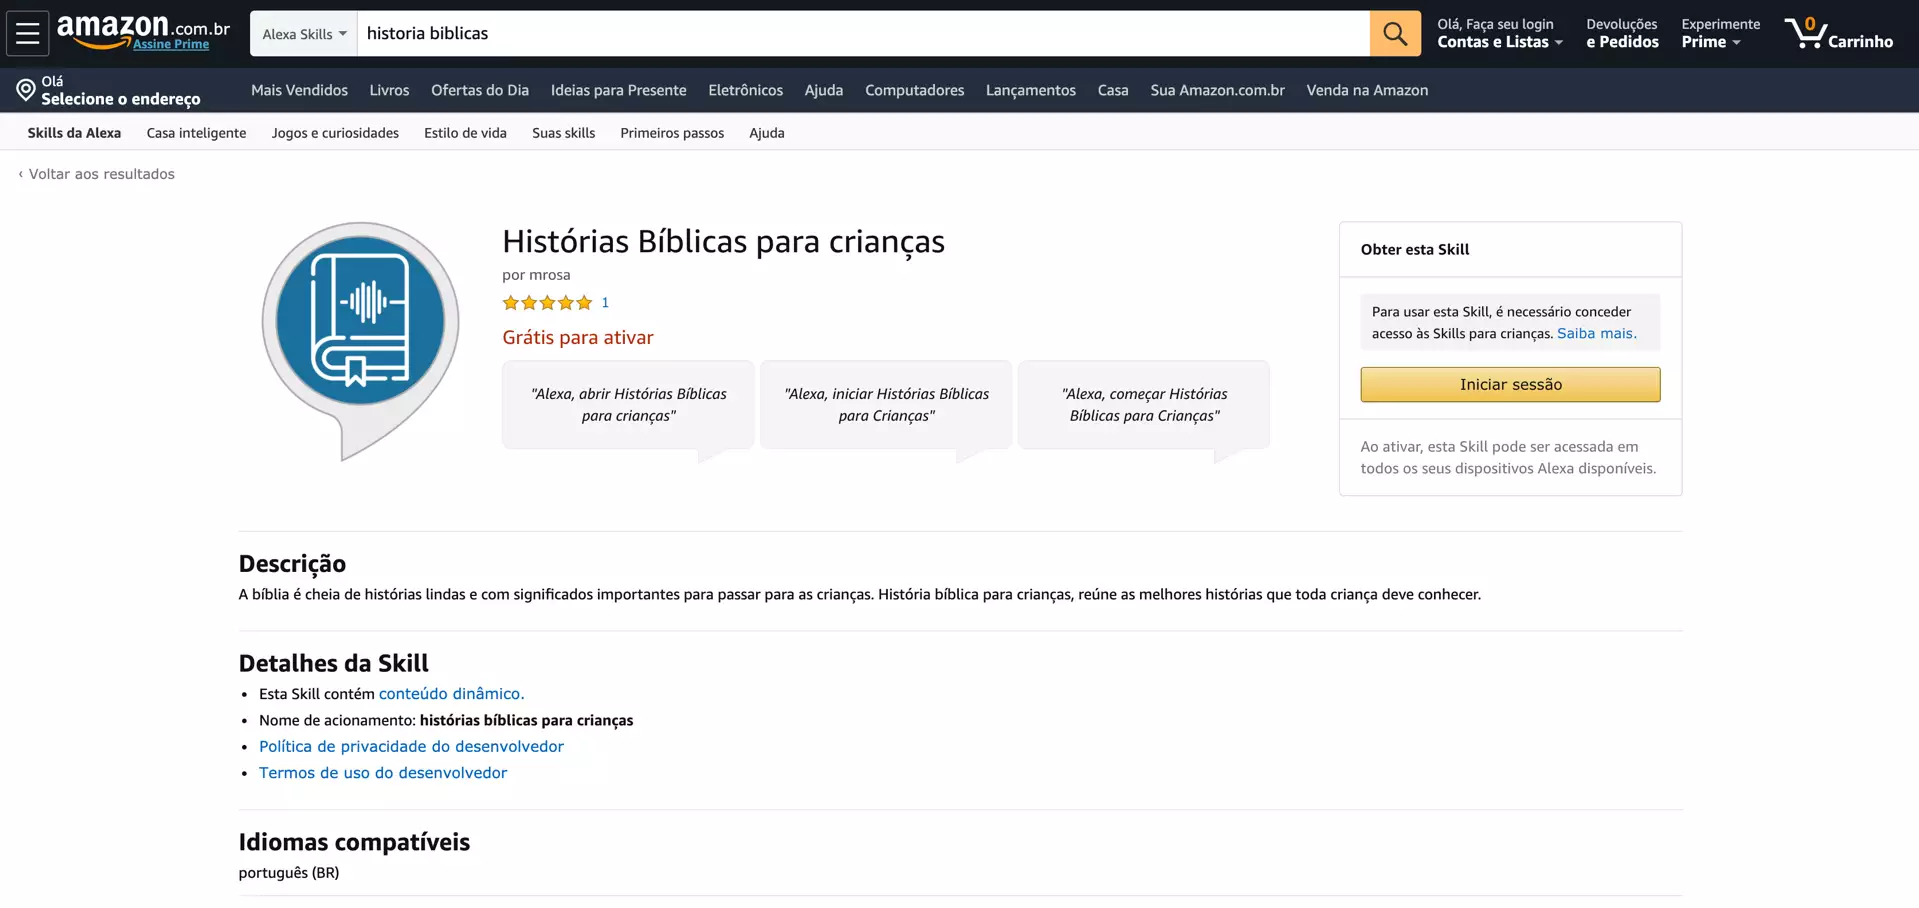Select Ofertas do Dia in navigation

(x=480, y=90)
